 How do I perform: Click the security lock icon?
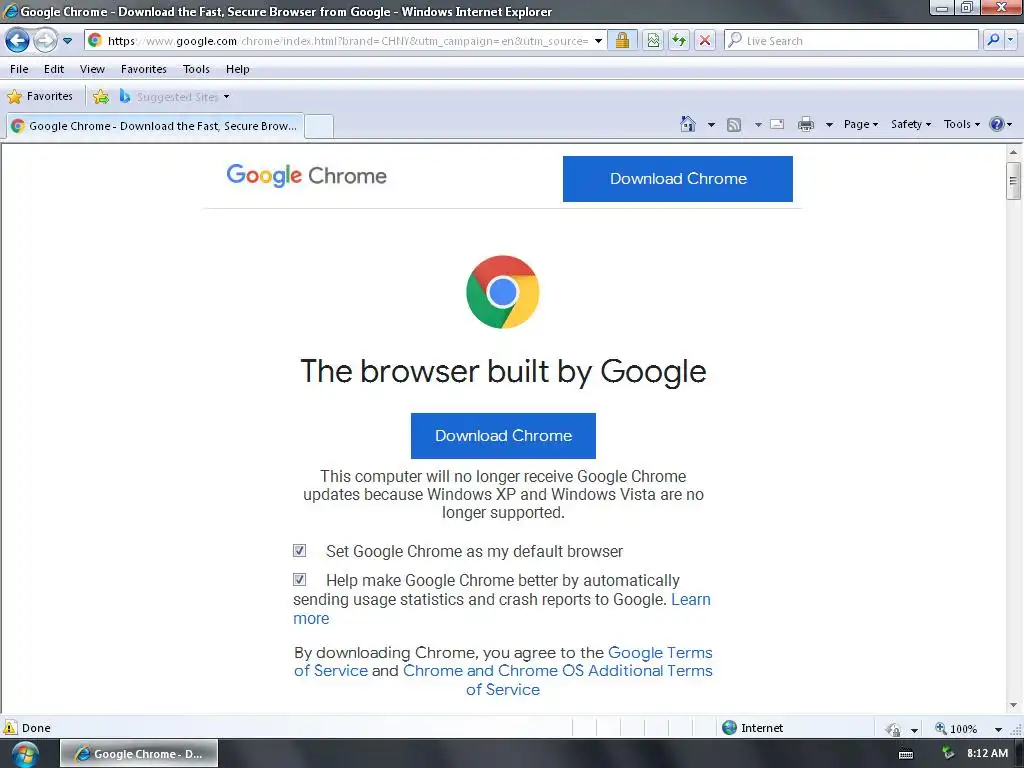622,40
